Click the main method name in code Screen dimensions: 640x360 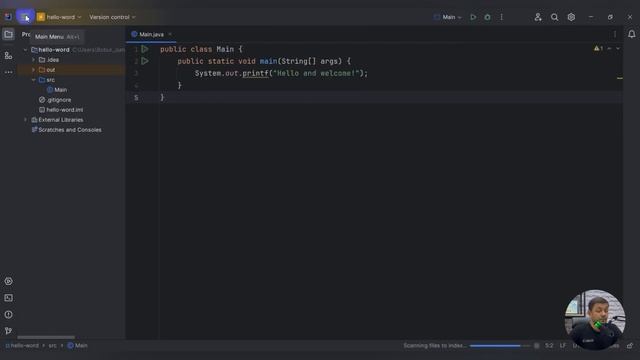tap(269, 61)
